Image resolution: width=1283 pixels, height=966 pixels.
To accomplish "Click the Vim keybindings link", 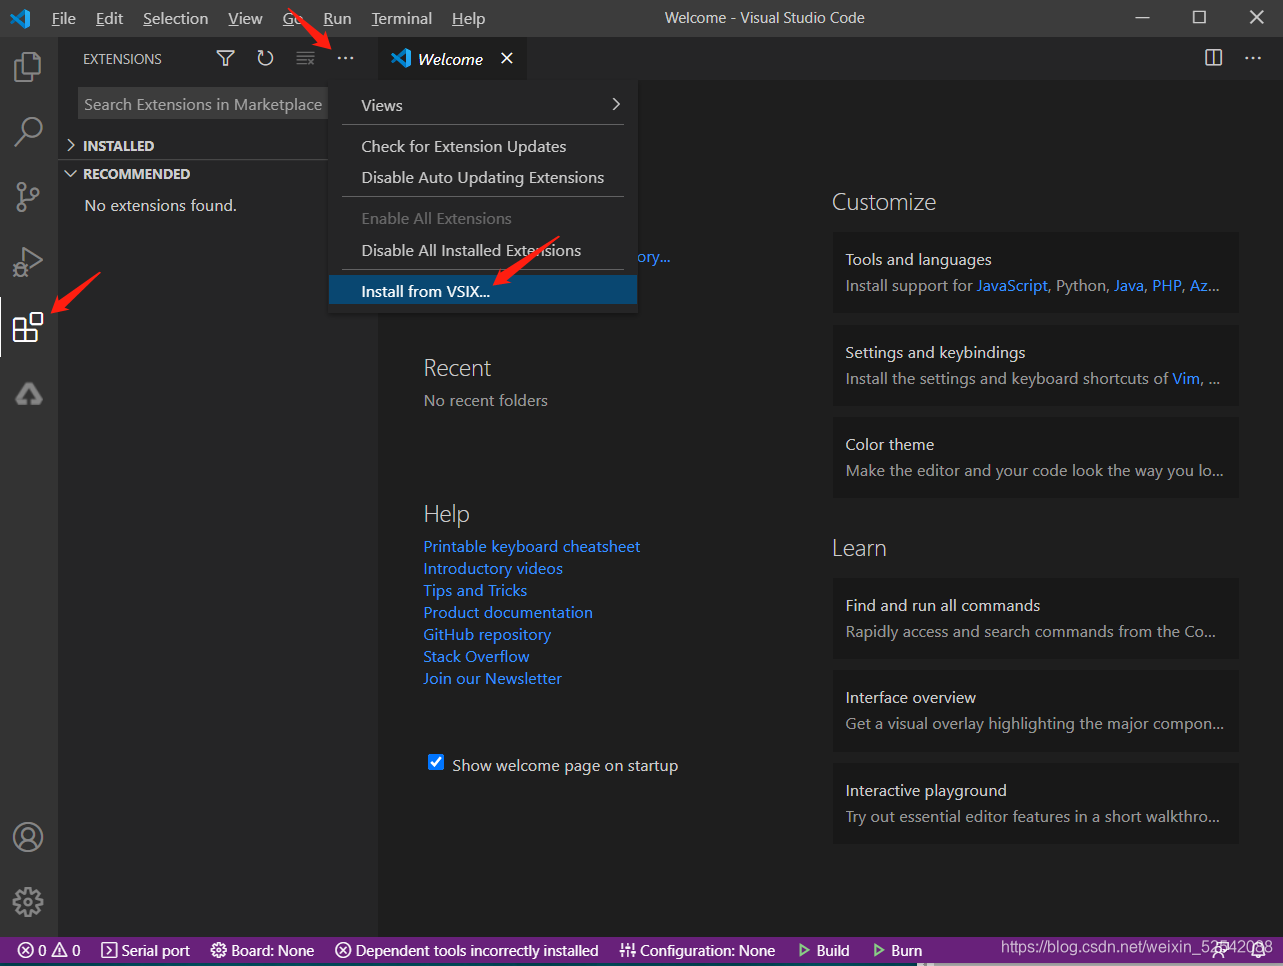I will tap(1186, 378).
